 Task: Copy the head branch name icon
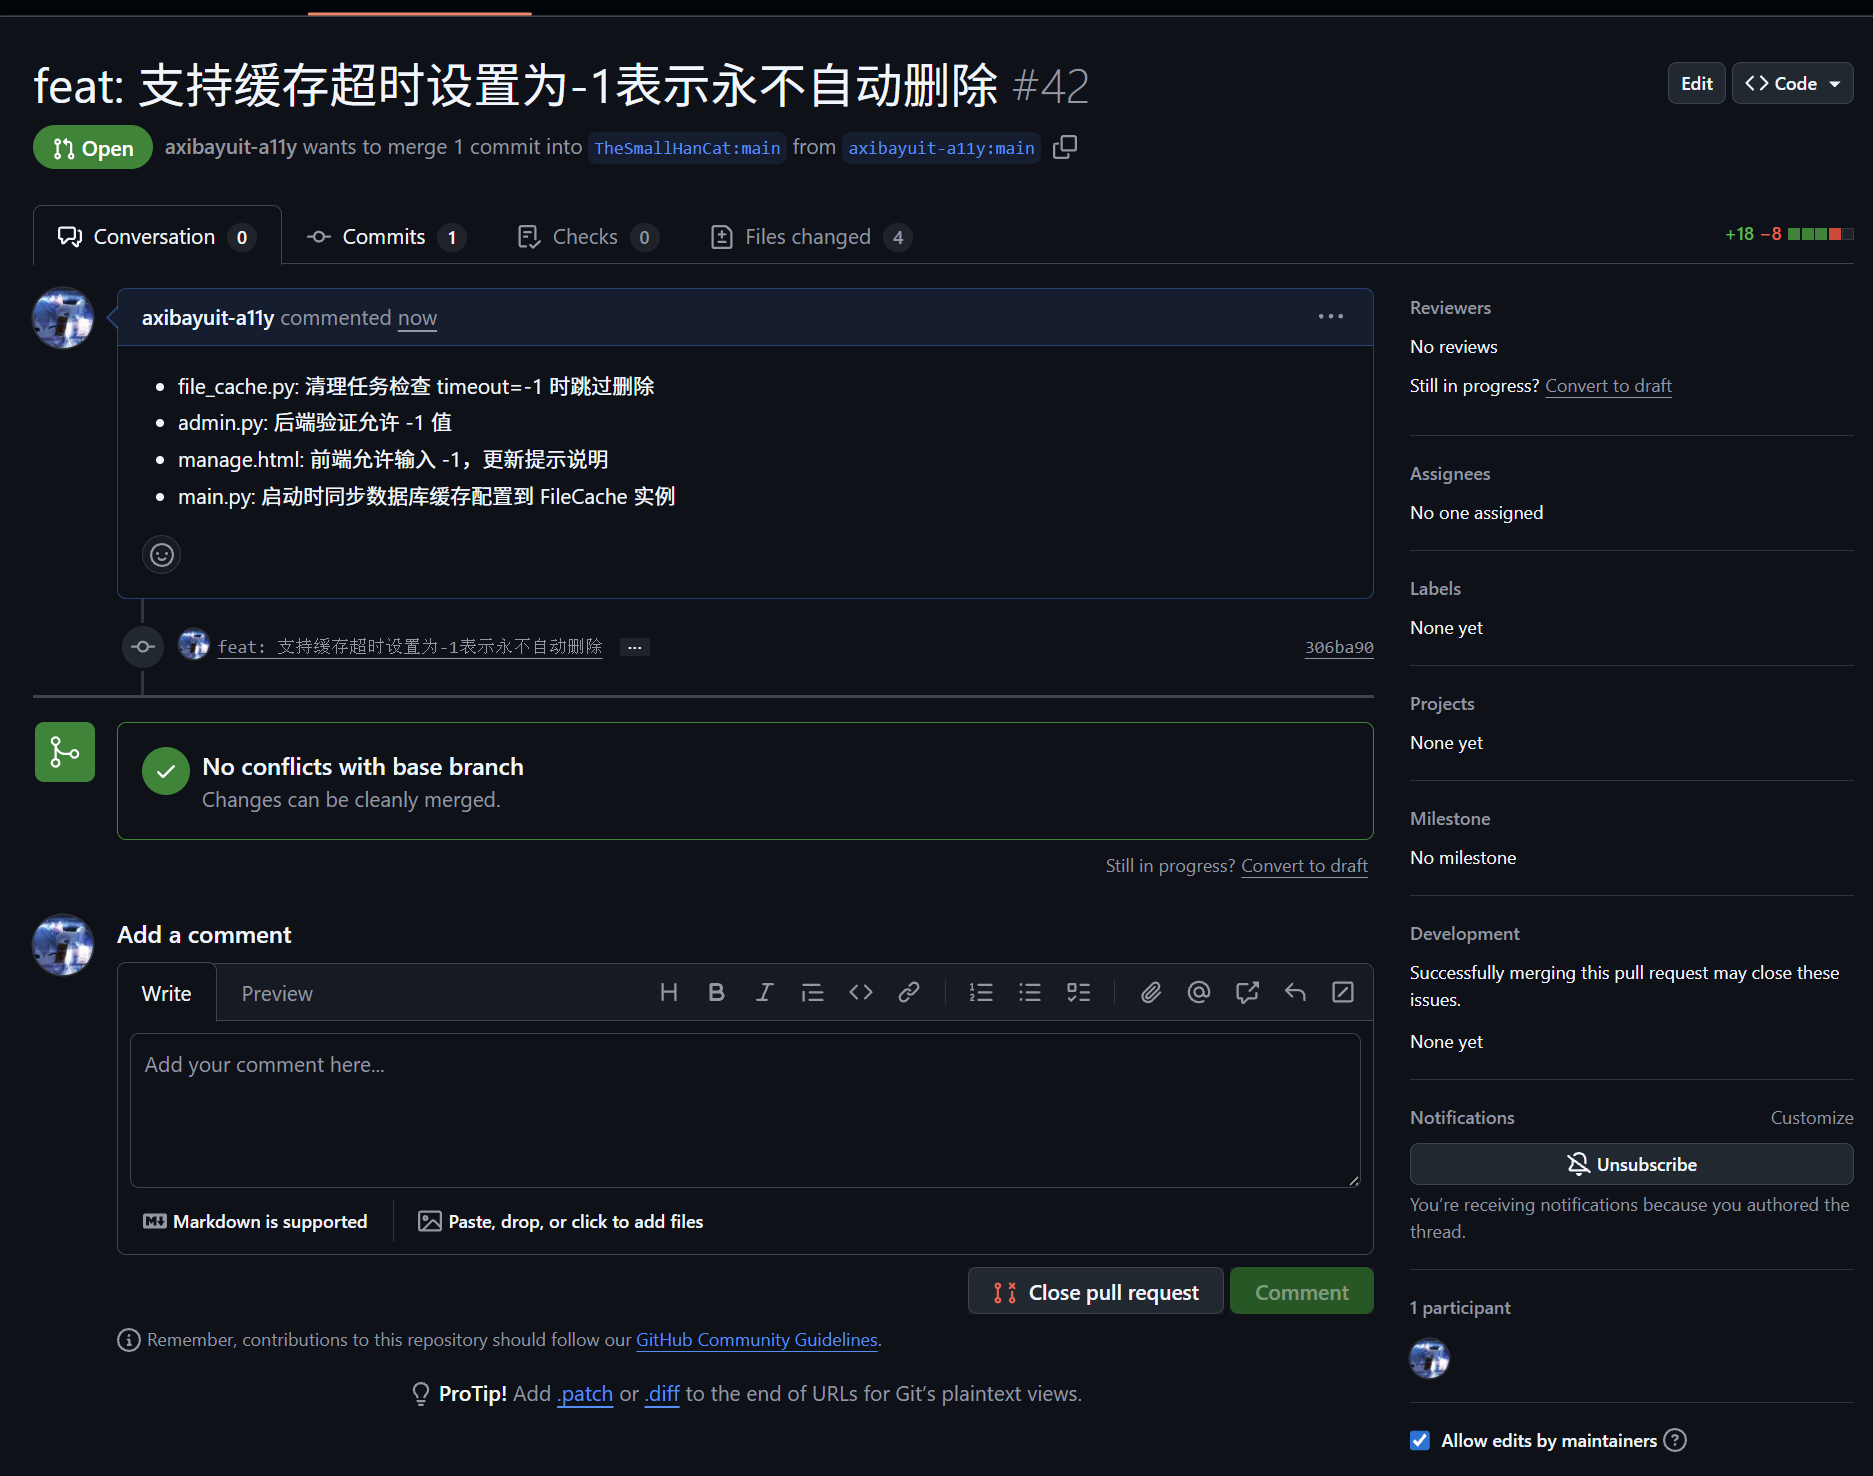pyautogui.click(x=1065, y=147)
